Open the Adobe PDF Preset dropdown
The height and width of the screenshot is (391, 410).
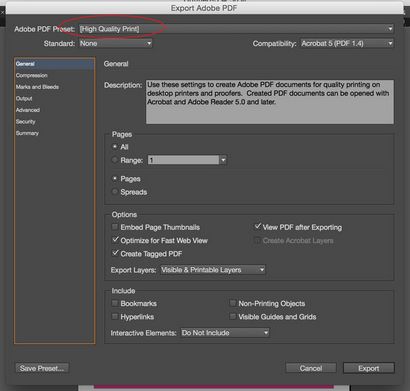(236, 29)
